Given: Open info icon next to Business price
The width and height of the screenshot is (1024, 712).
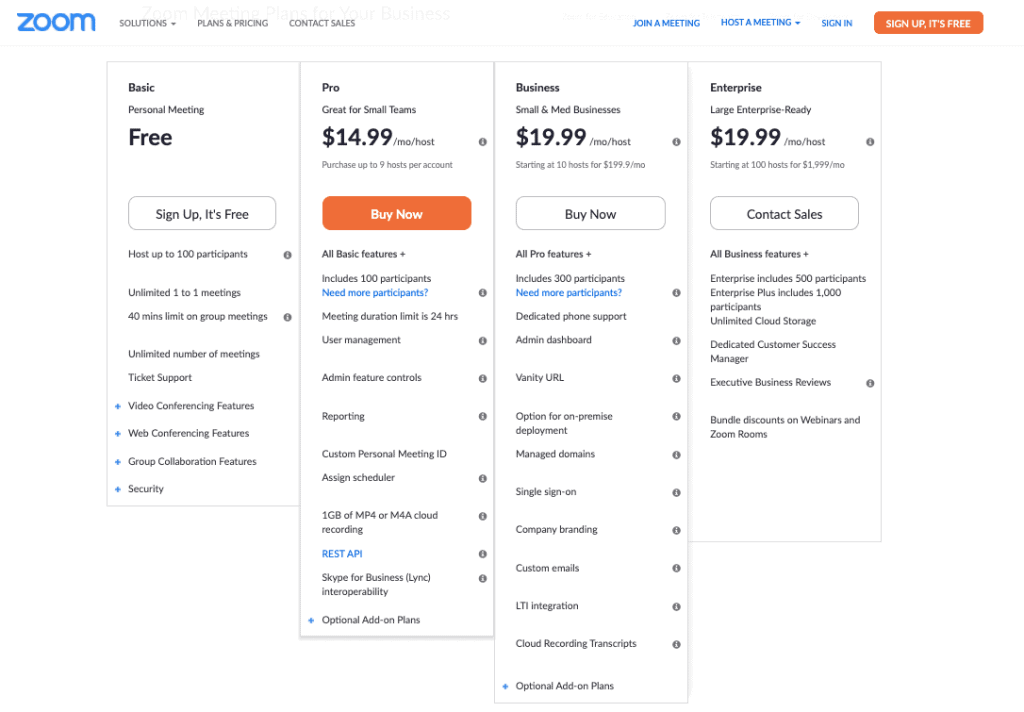Looking at the screenshot, I should point(677,142).
